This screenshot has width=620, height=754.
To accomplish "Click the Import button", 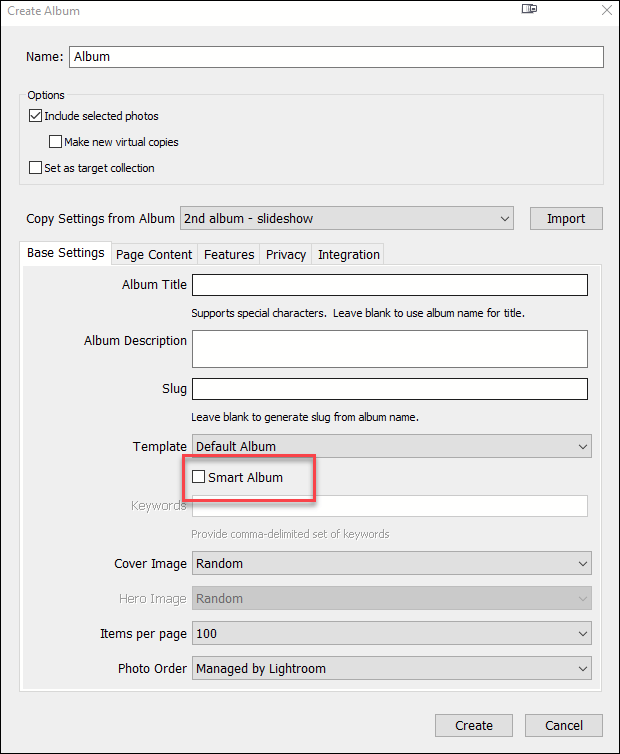I will click(x=566, y=218).
